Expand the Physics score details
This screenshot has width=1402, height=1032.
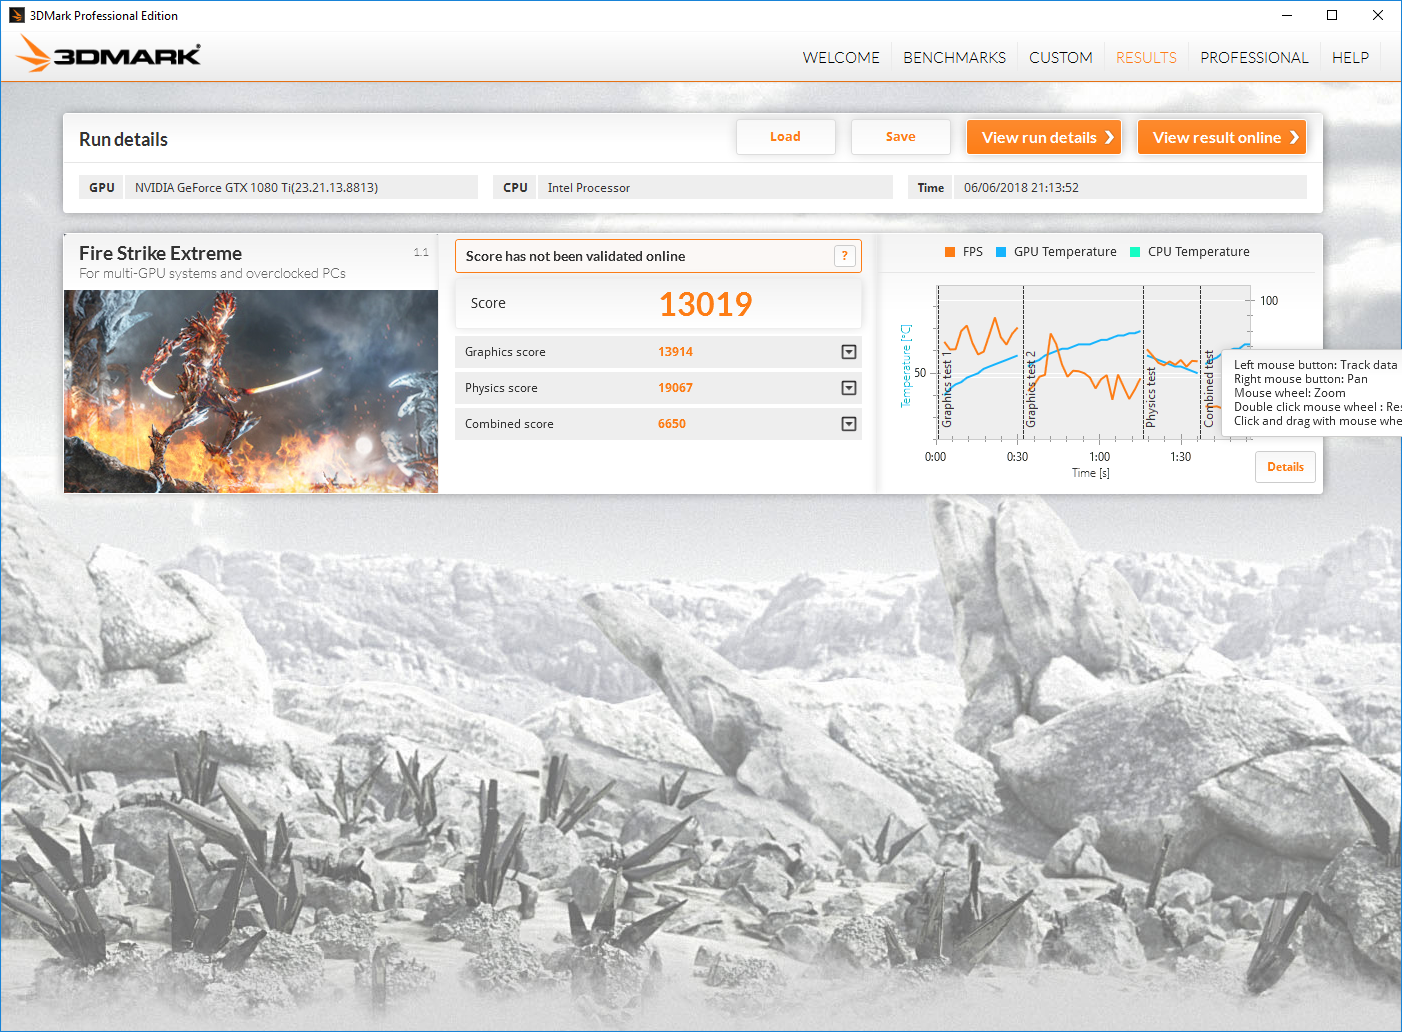tap(849, 388)
